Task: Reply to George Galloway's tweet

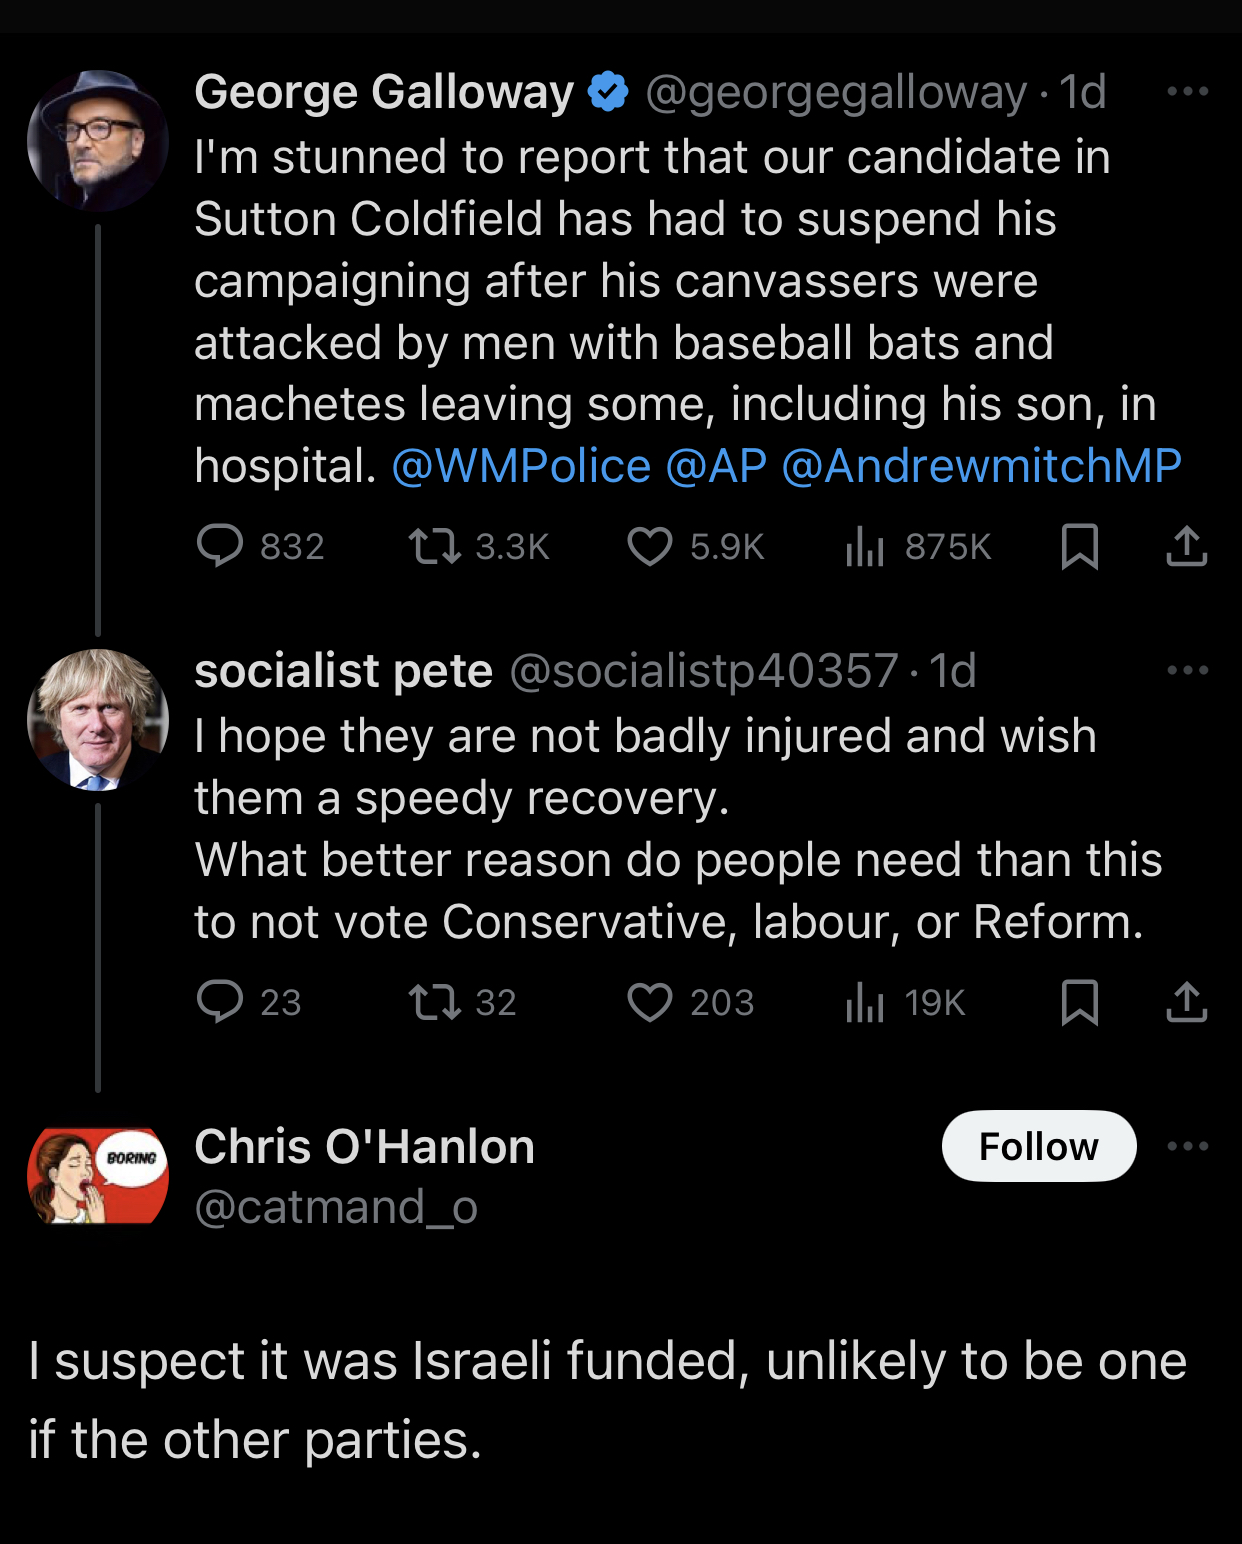Action: [x=220, y=546]
